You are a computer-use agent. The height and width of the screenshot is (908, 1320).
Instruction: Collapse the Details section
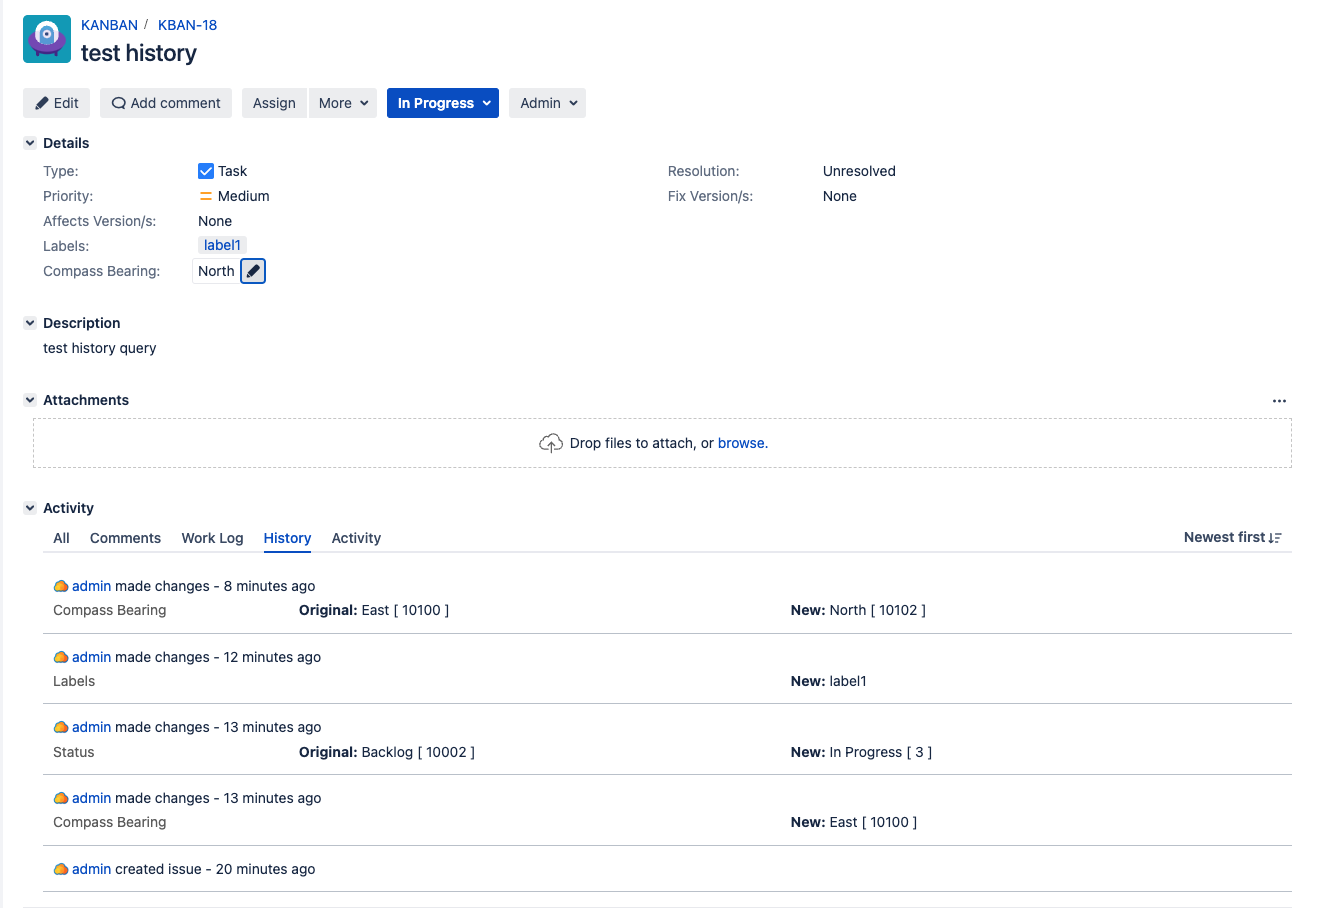point(29,143)
